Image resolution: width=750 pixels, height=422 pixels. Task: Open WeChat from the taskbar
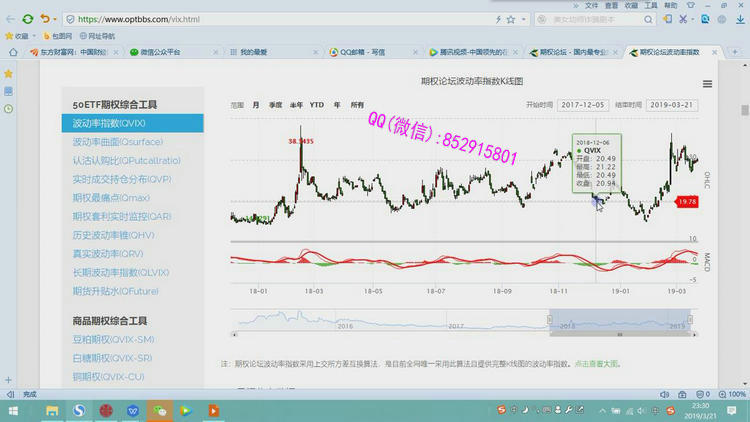tap(159, 410)
